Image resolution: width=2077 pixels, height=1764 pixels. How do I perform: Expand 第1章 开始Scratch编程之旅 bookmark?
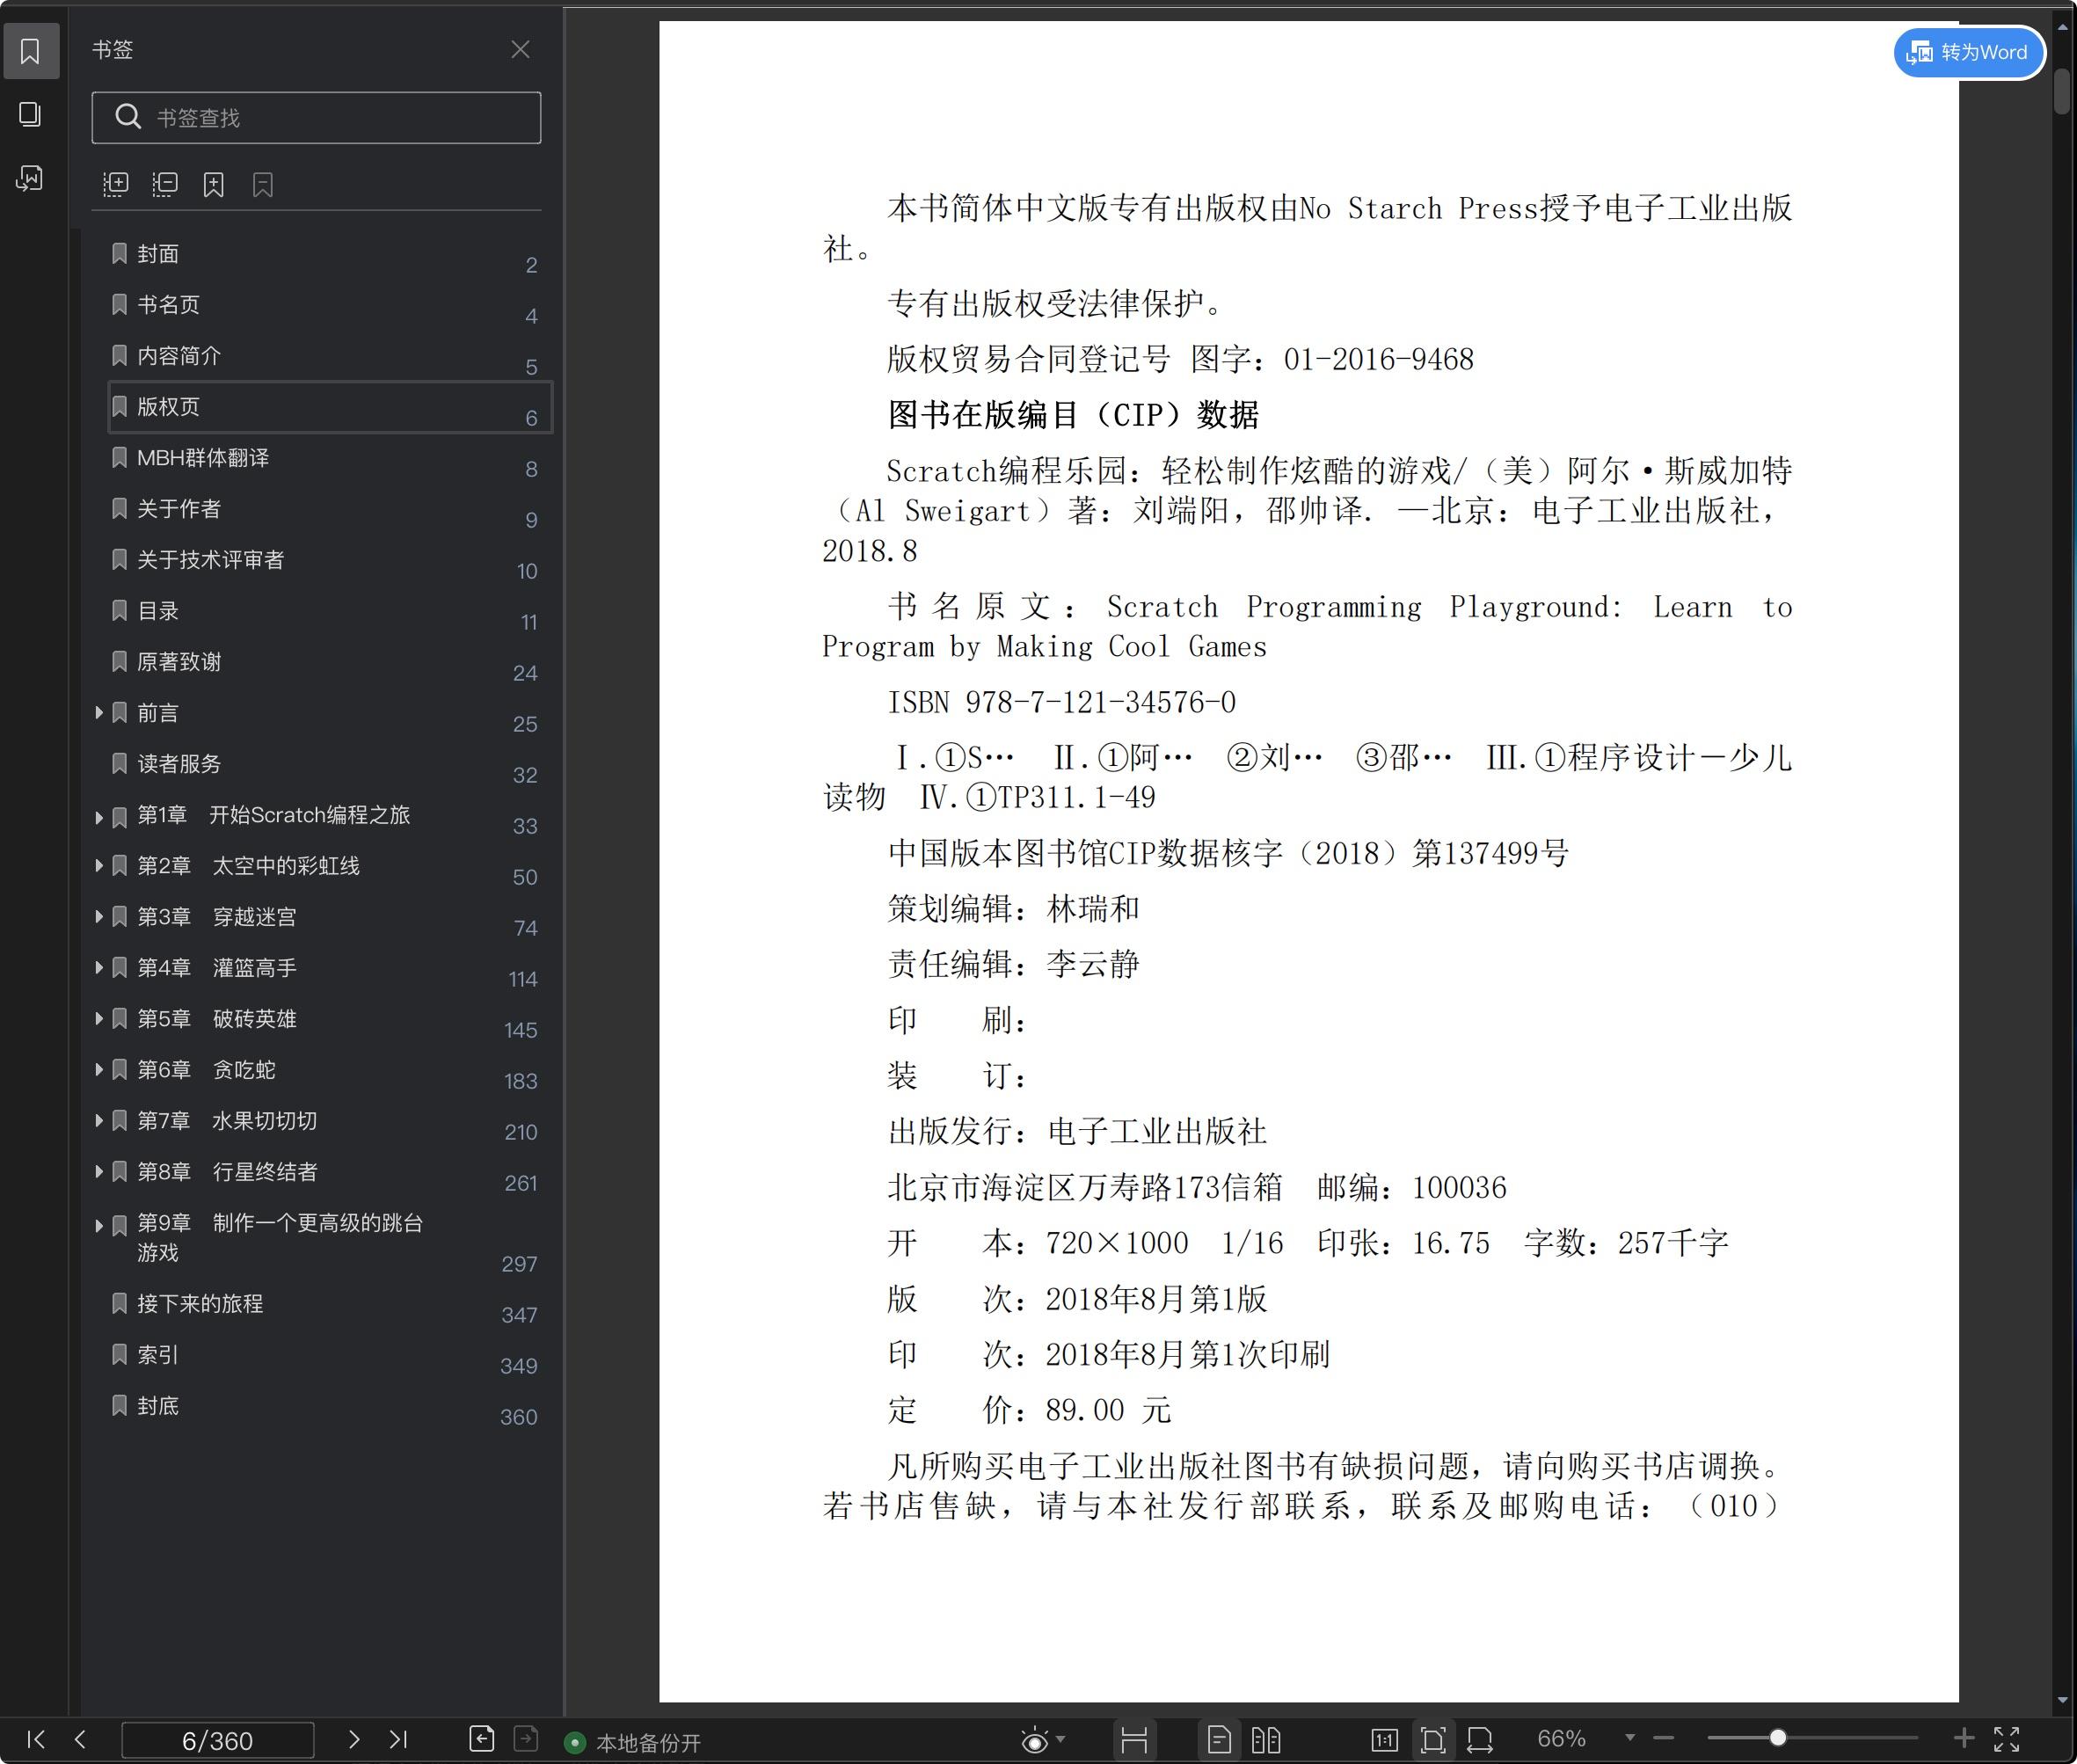click(x=99, y=817)
